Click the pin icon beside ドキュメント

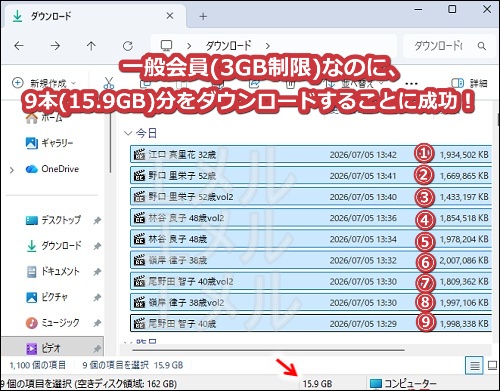coord(97,272)
